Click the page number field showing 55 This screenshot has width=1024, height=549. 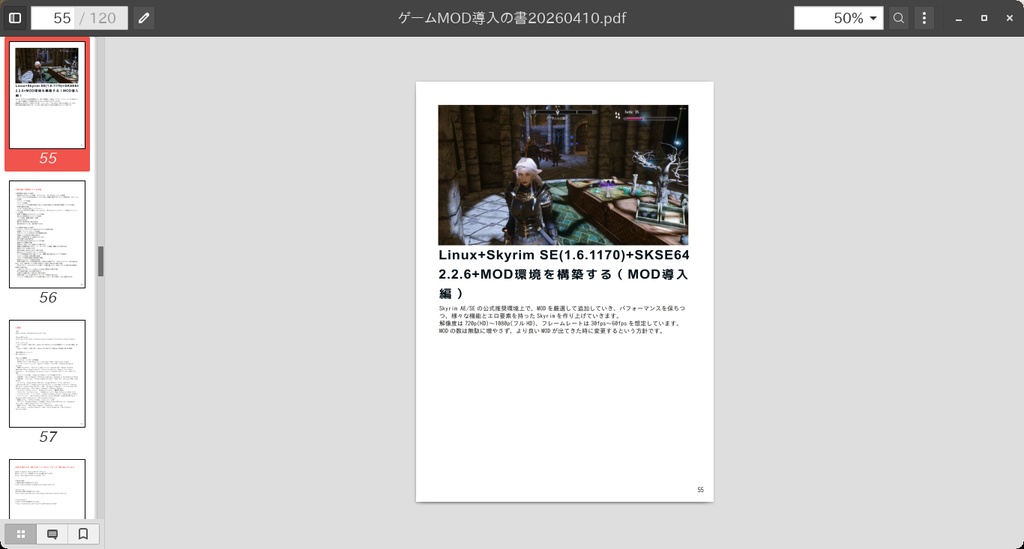(54, 18)
